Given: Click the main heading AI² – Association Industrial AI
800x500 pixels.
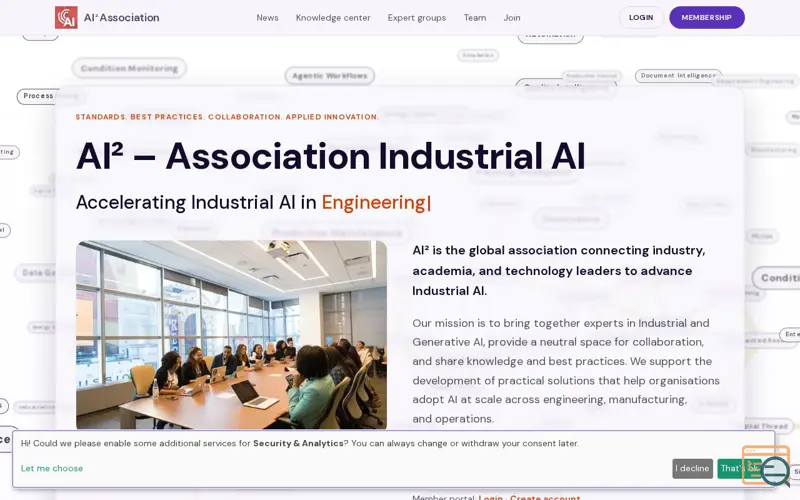Looking at the screenshot, I should [330, 156].
